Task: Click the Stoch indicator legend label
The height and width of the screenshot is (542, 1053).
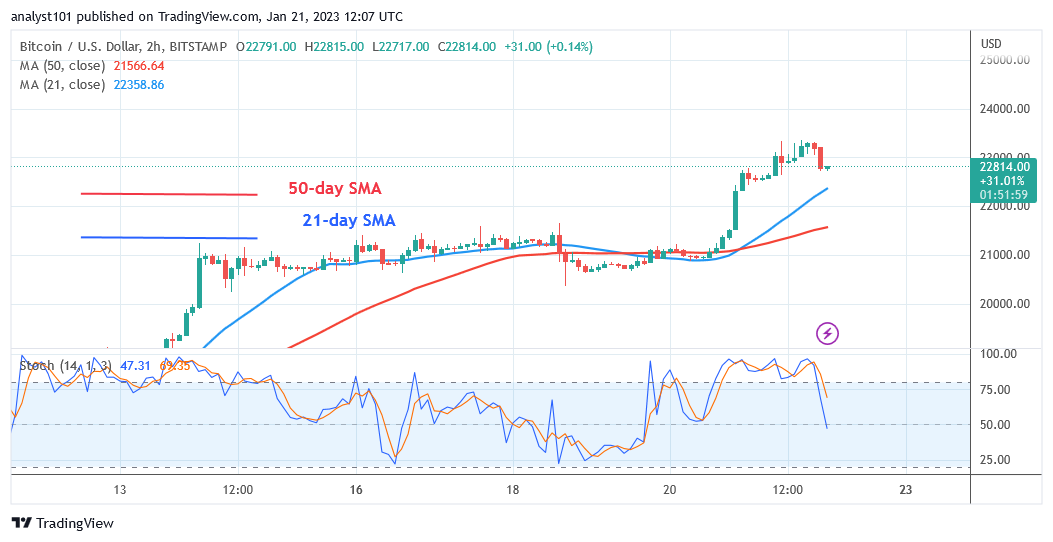Action: (65, 366)
